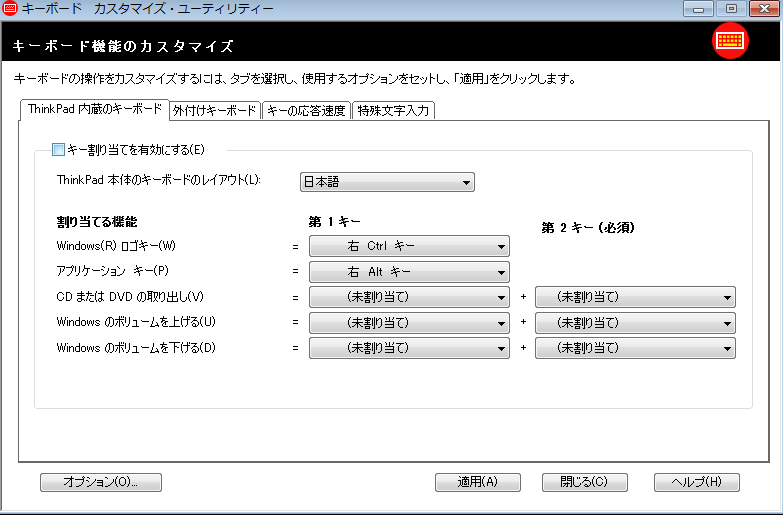Click the アプリケーション キー(P) label
Image resolution: width=783 pixels, height=515 pixels.
pos(112,271)
